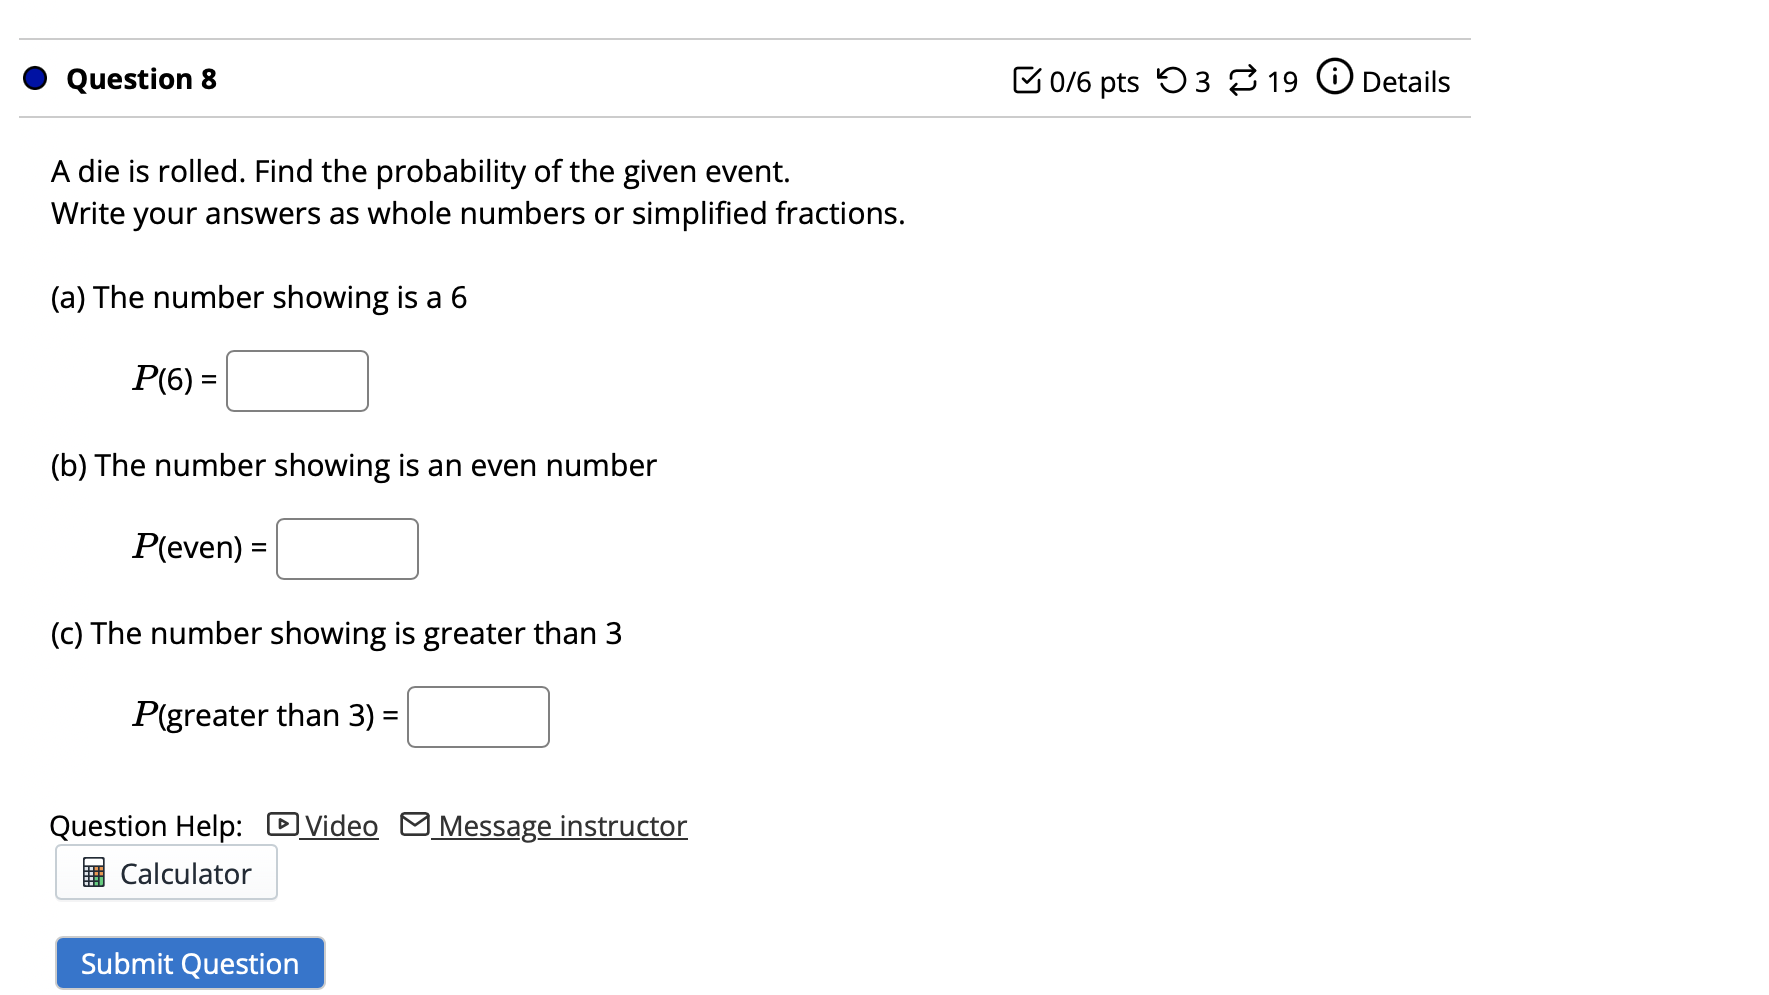Click the P(6) answer input box

click(x=296, y=381)
